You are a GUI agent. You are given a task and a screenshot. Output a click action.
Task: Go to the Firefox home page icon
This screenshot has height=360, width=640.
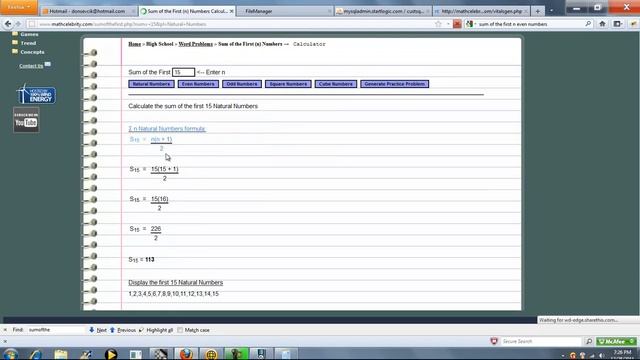tap(602, 24)
